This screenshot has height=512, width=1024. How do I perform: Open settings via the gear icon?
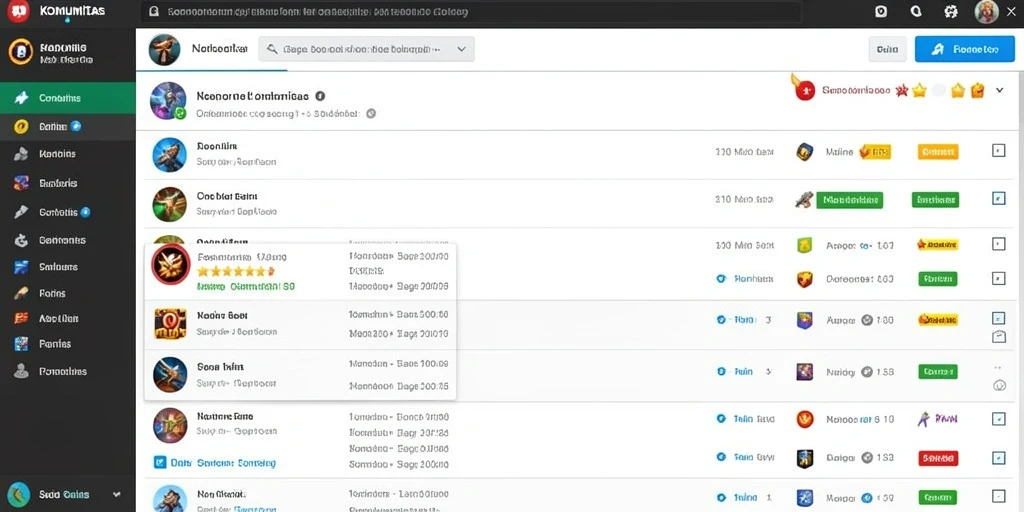[x=952, y=12]
